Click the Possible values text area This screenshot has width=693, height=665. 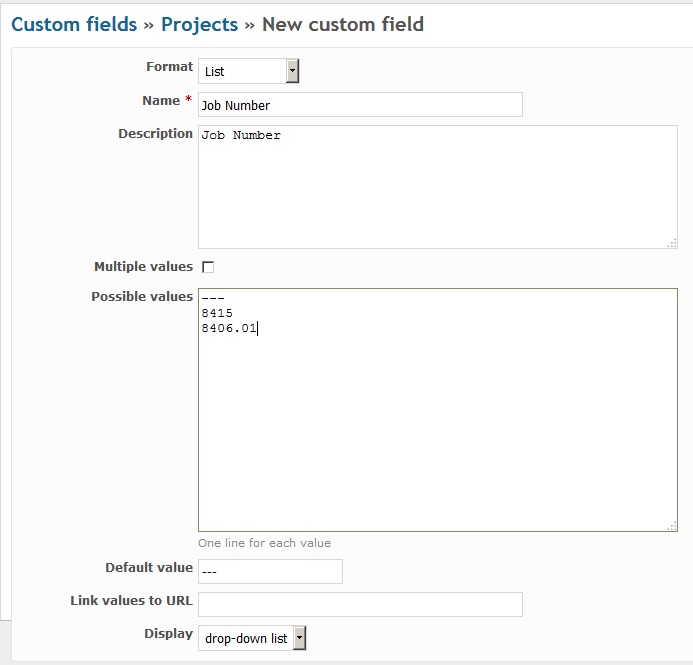click(438, 410)
